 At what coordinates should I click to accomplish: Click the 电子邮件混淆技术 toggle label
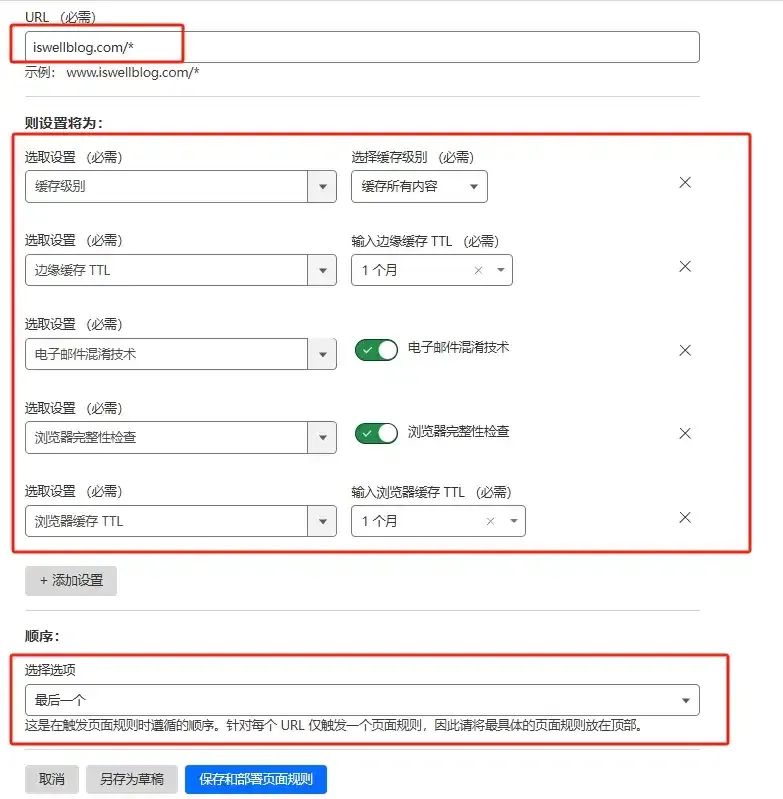click(458, 348)
